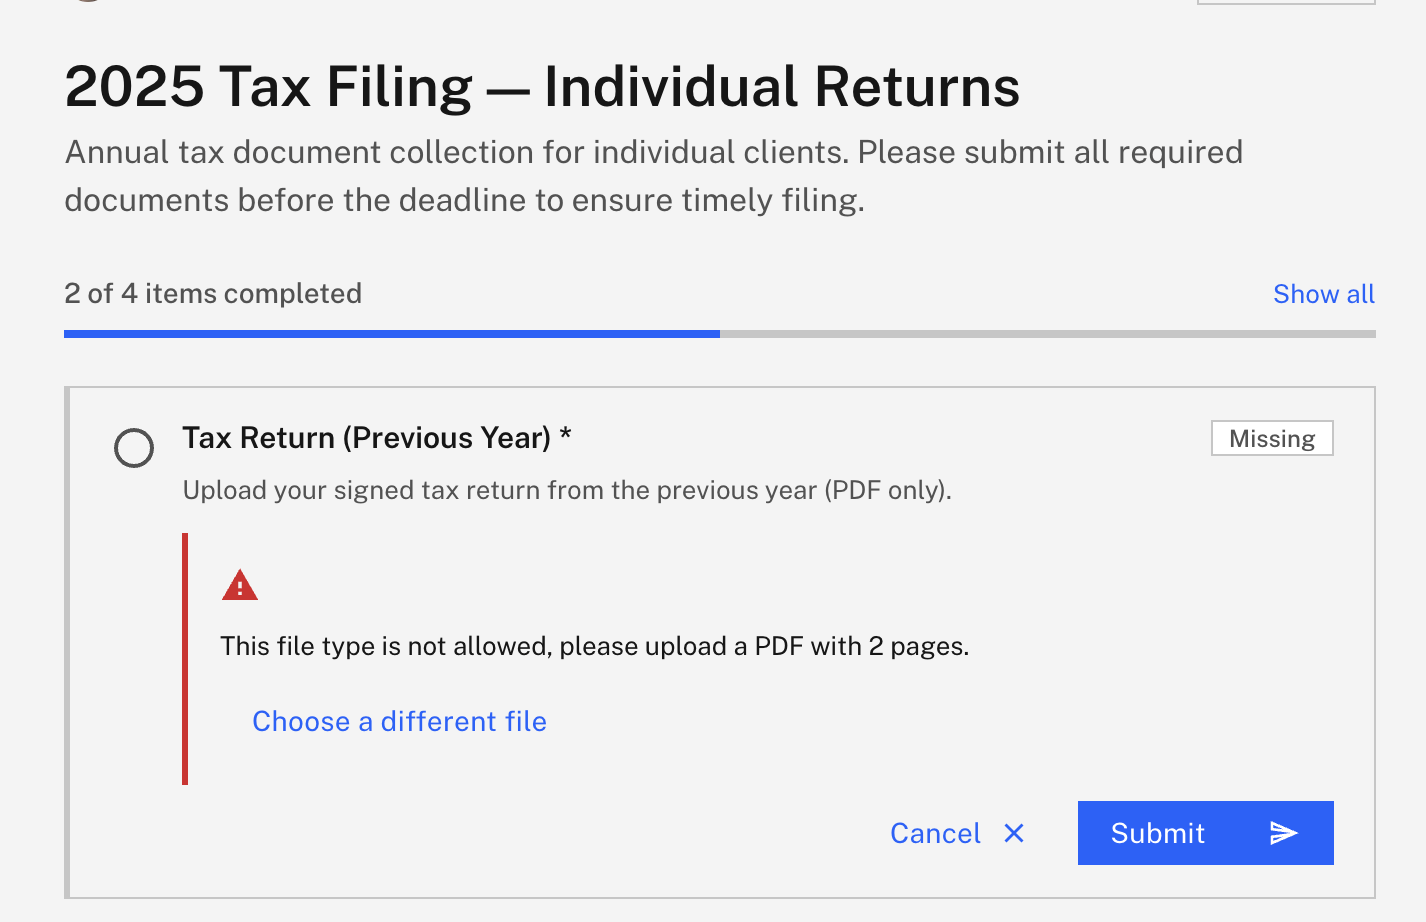Viewport: 1426px width, 922px height.
Task: Click Choose a different file
Action: pos(399,721)
